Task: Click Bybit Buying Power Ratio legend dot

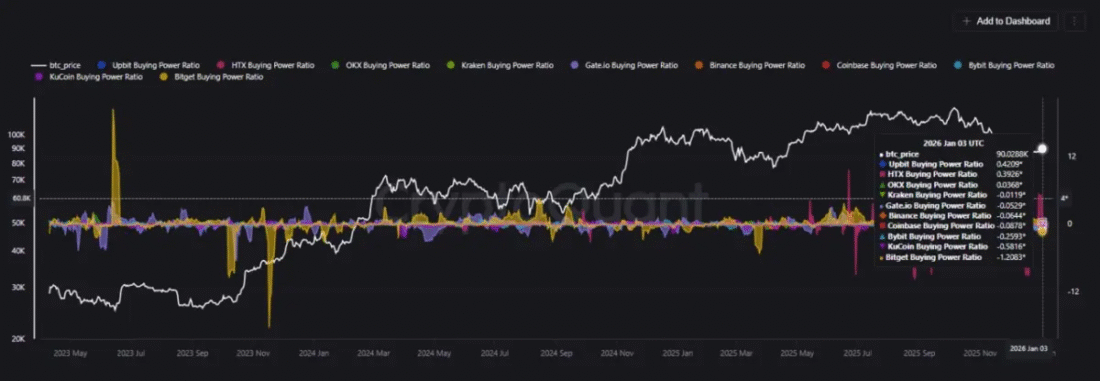Action: pyautogui.click(x=958, y=65)
